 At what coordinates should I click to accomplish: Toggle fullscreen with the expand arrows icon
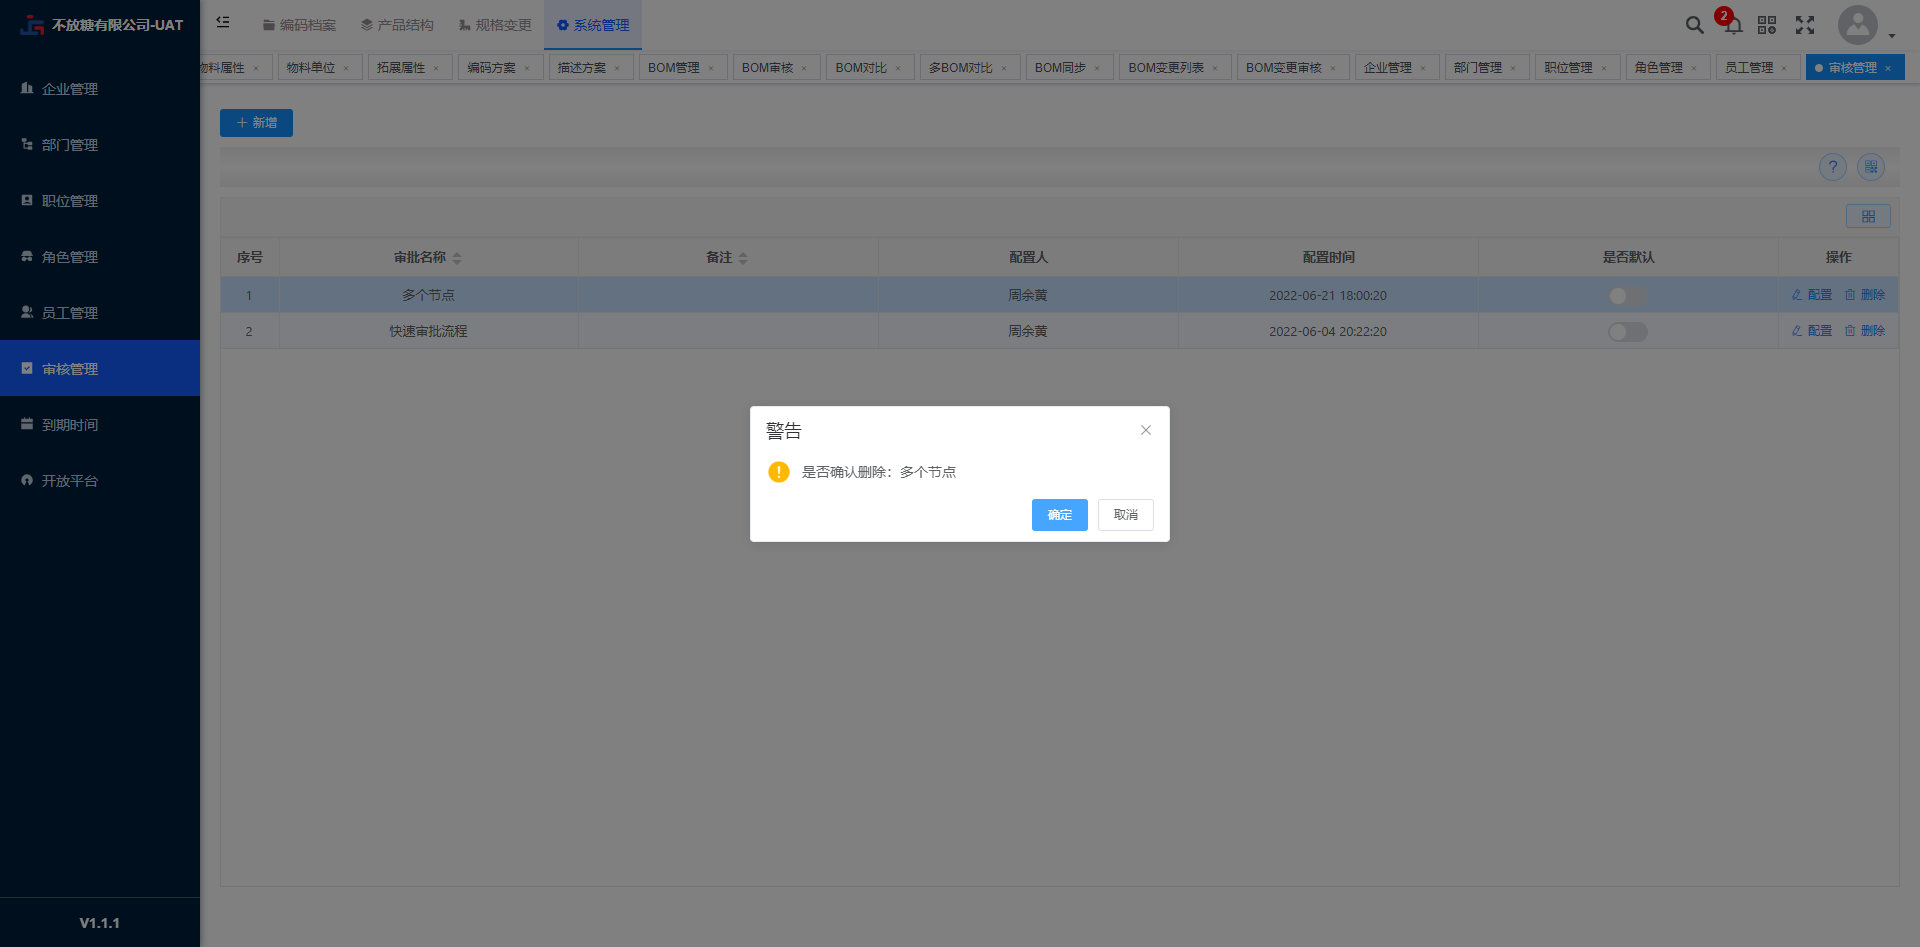pos(1805,25)
